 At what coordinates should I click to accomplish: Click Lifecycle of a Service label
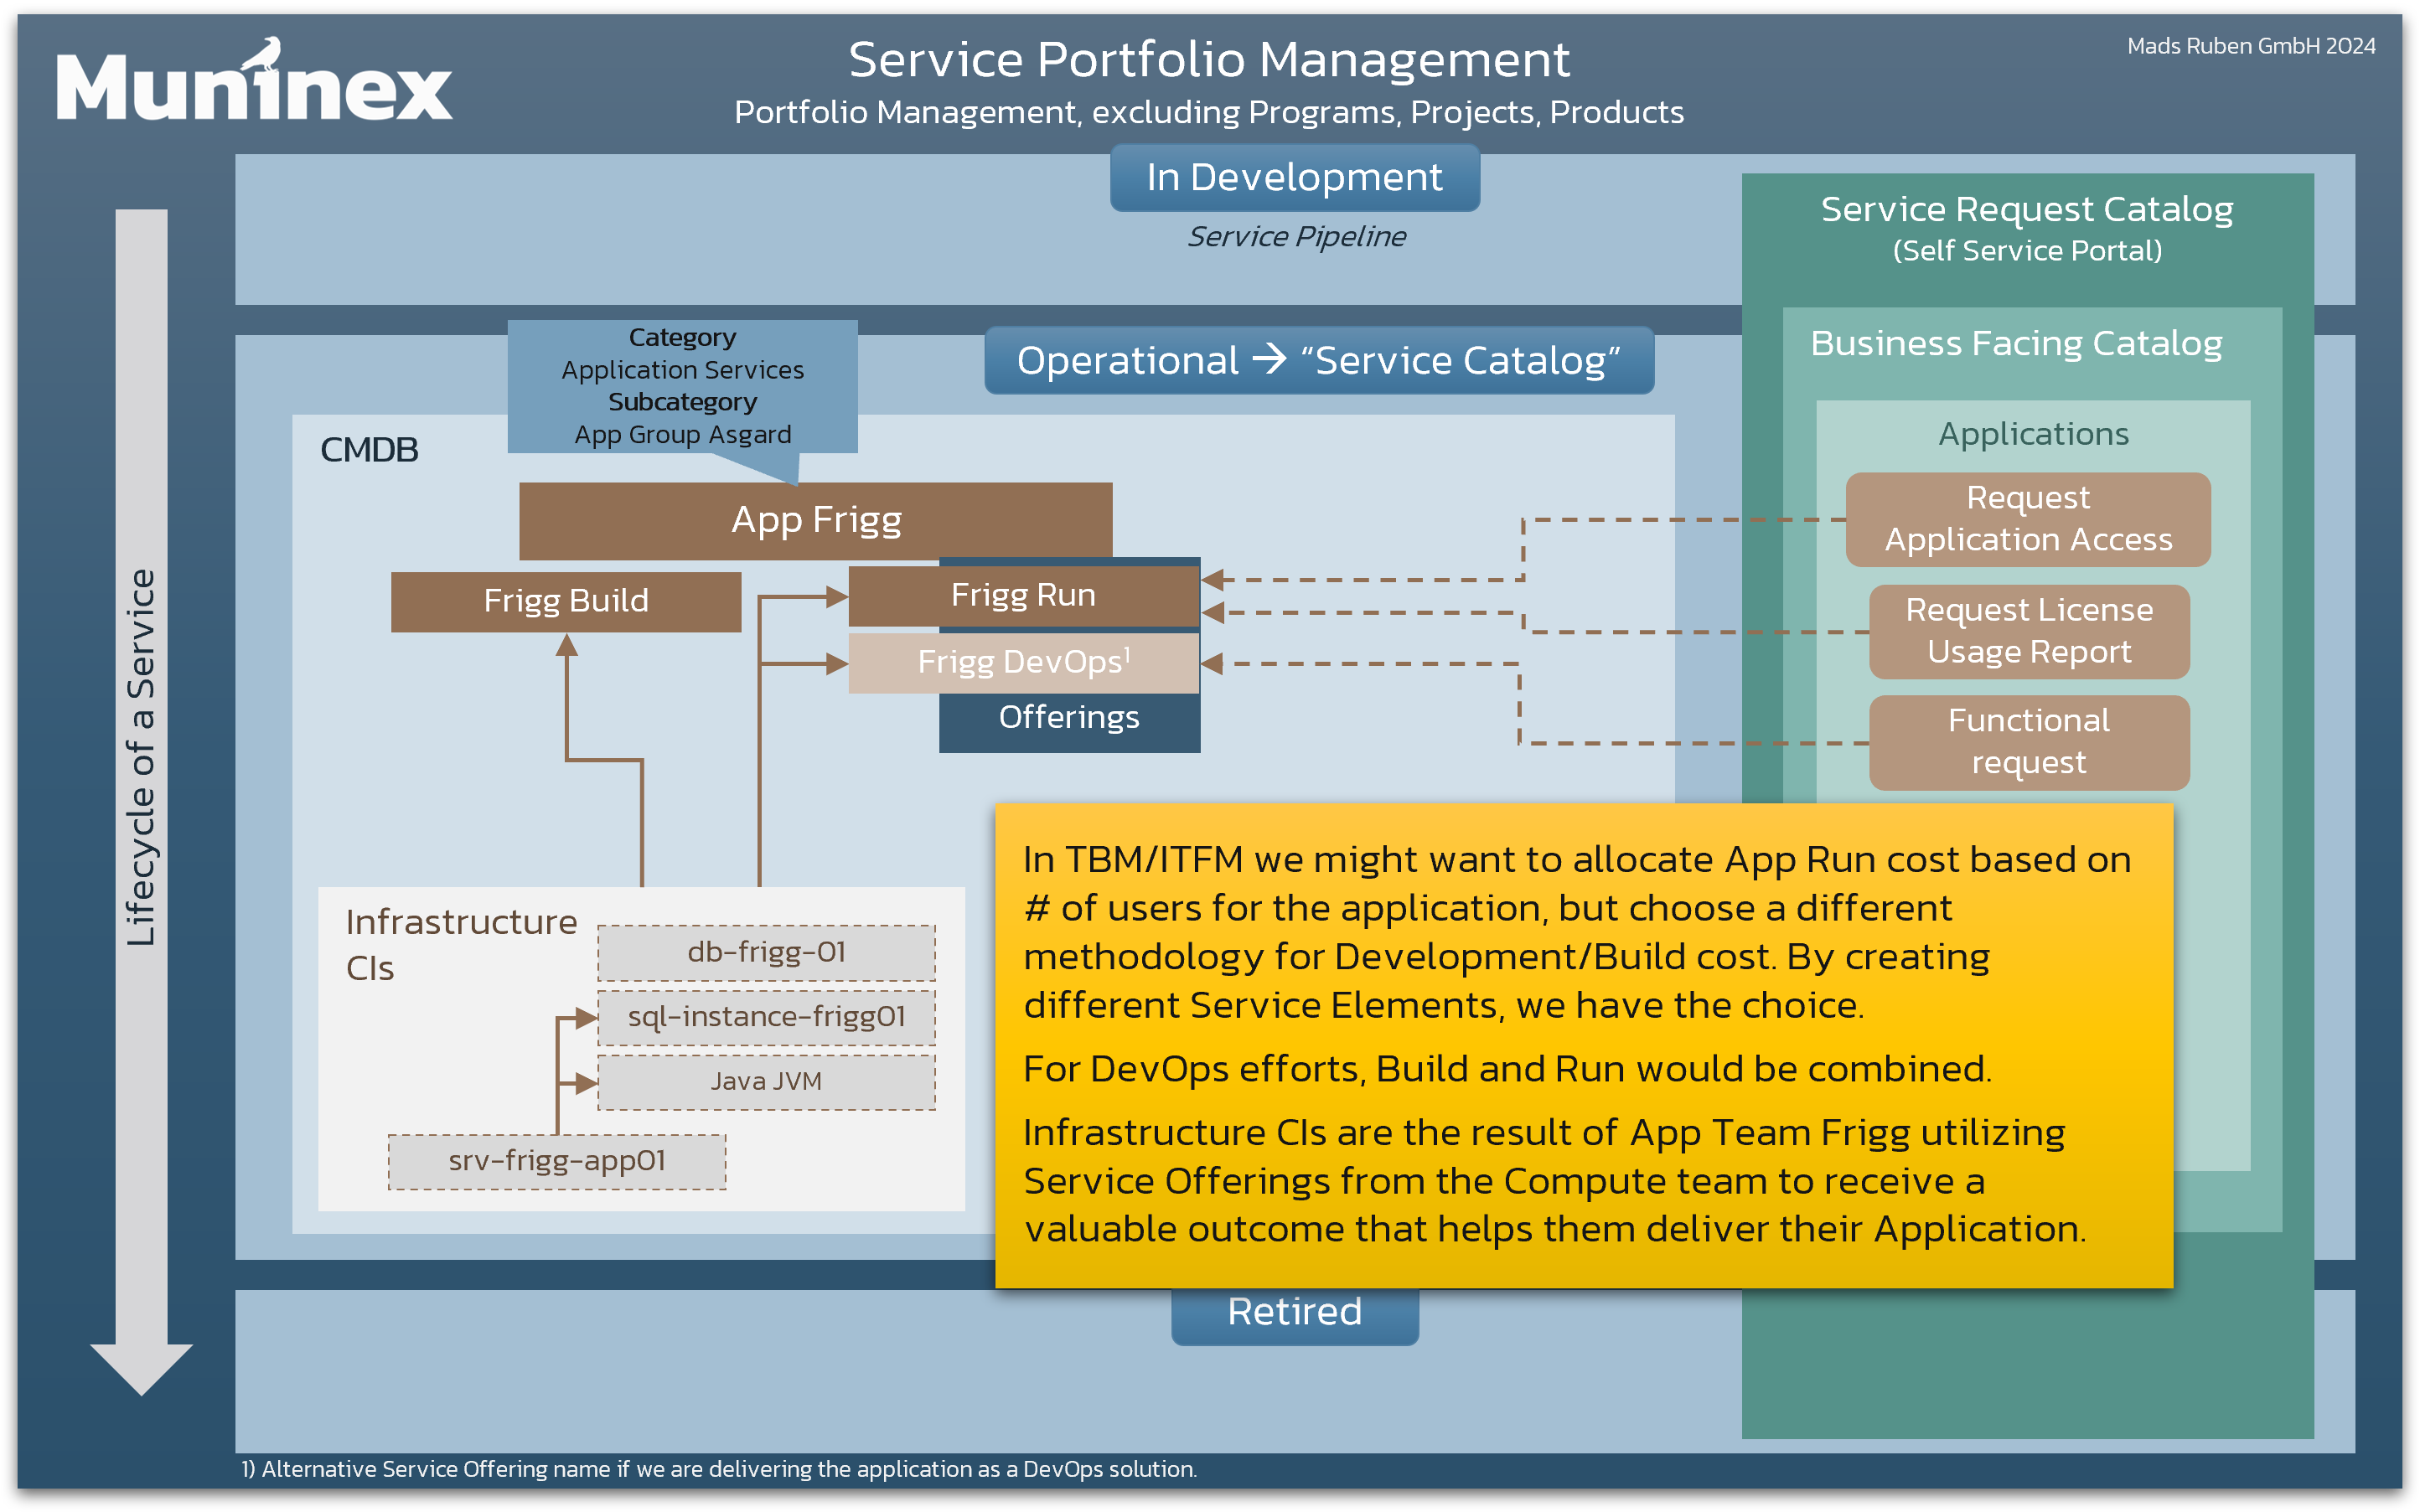[x=141, y=757]
